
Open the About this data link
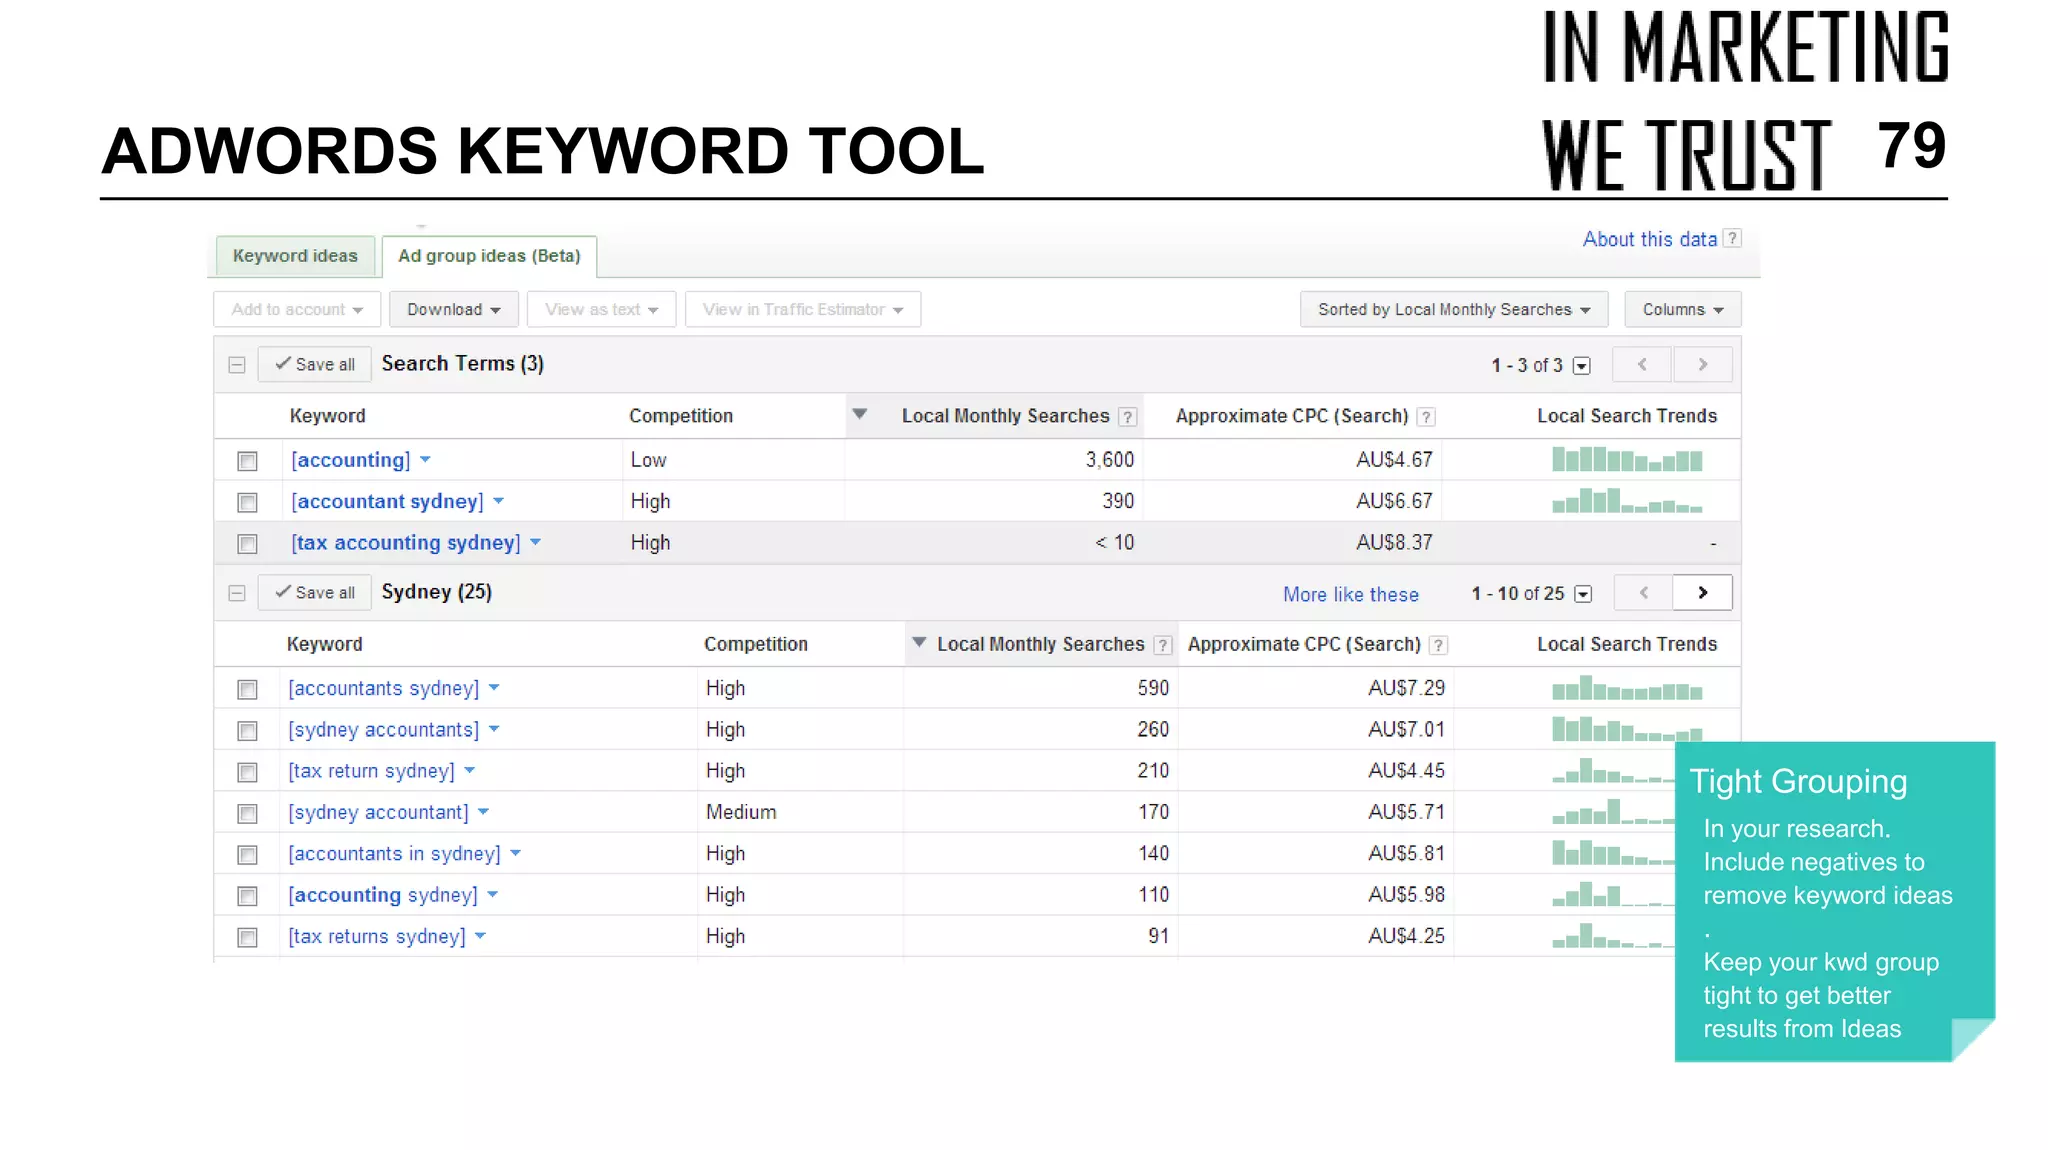1649,239
